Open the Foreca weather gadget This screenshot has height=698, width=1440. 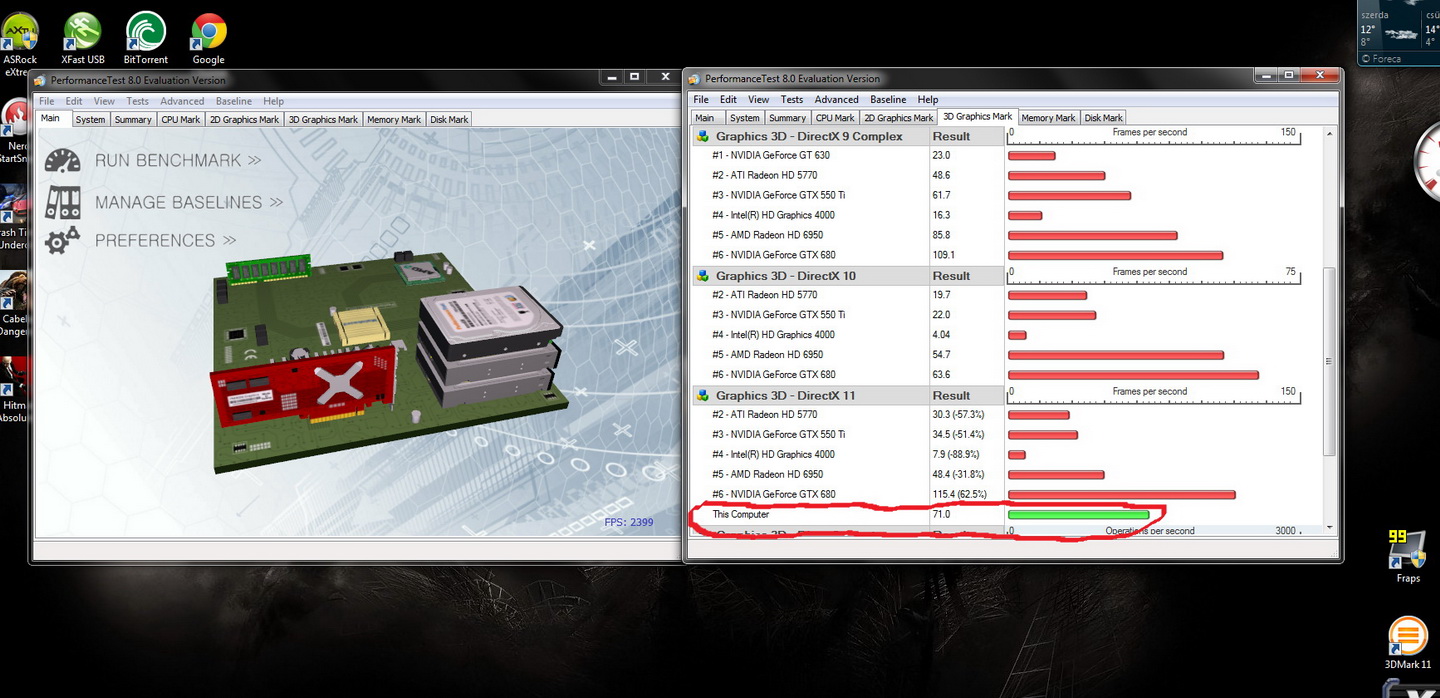tap(1399, 33)
